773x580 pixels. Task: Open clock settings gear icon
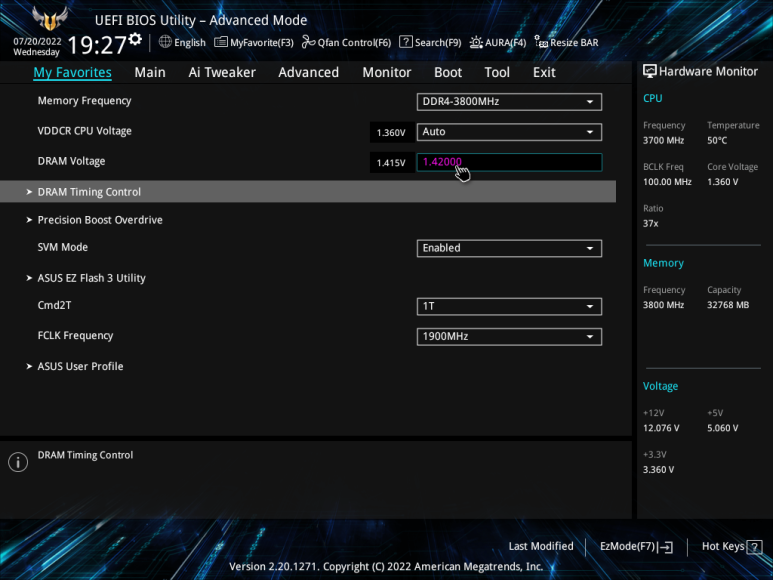click(x=135, y=39)
